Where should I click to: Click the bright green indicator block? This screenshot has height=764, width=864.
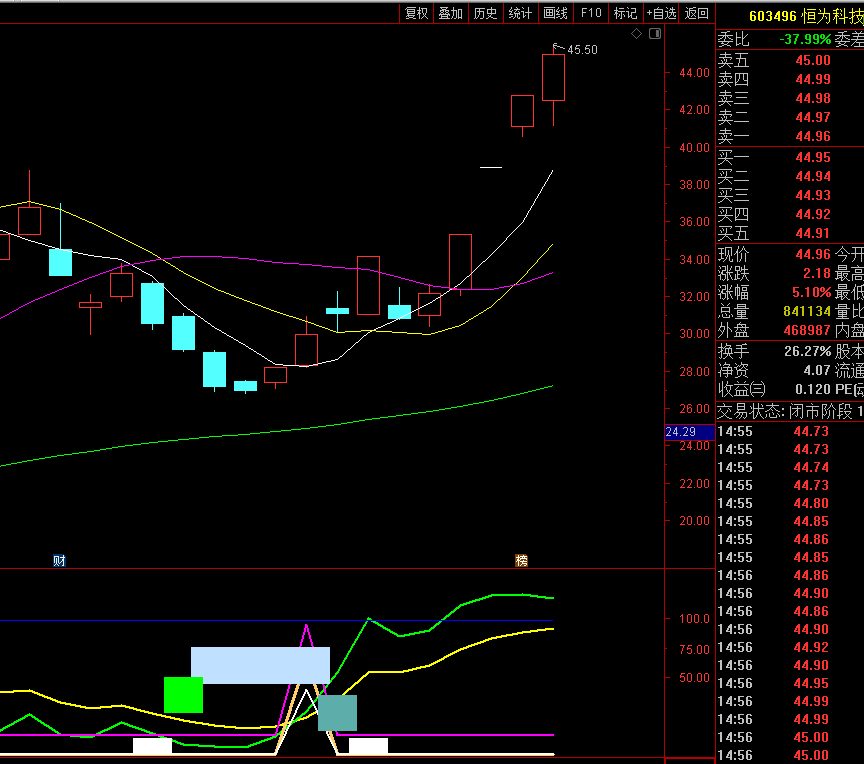(183, 695)
